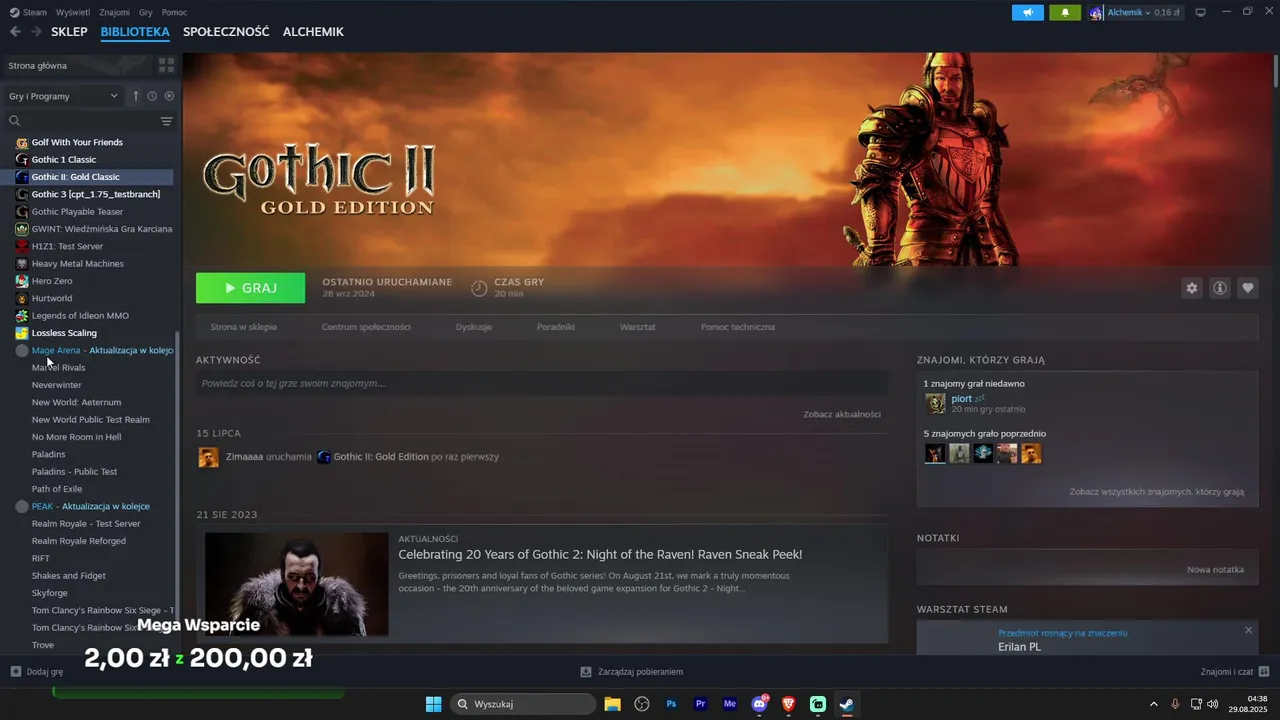The width and height of the screenshot is (1280, 720).
Task: Open ALCHEMIK profile tab
Action: coord(313,32)
